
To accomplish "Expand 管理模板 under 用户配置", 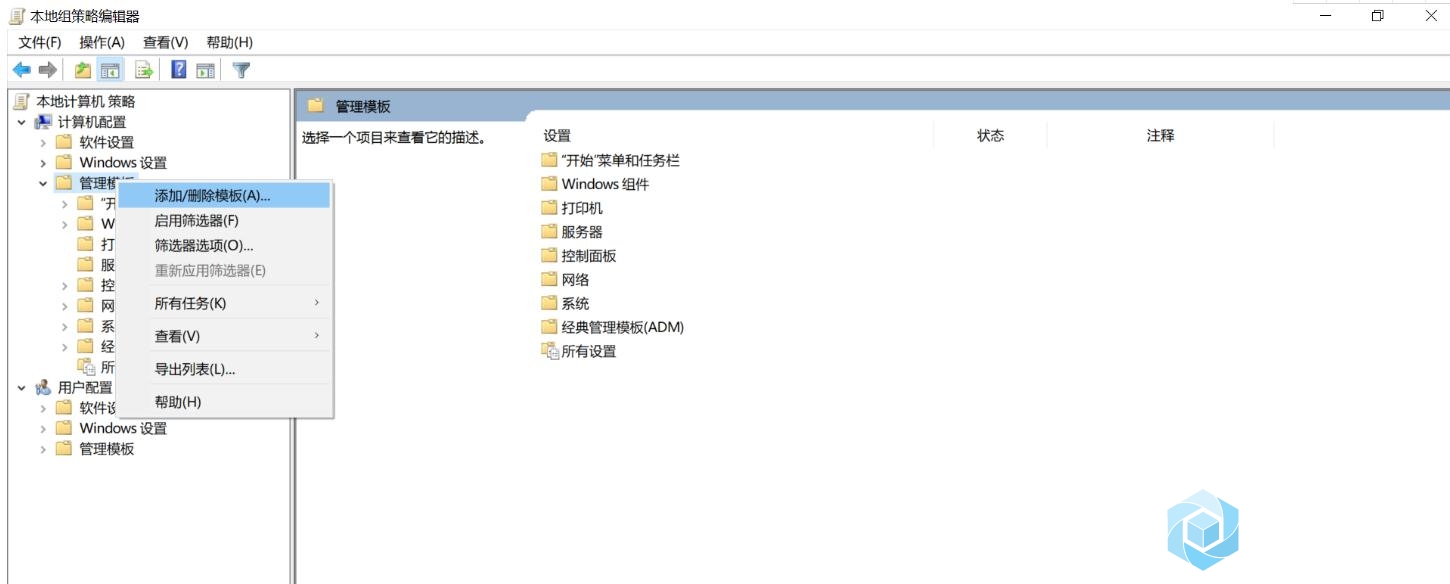I will point(43,449).
